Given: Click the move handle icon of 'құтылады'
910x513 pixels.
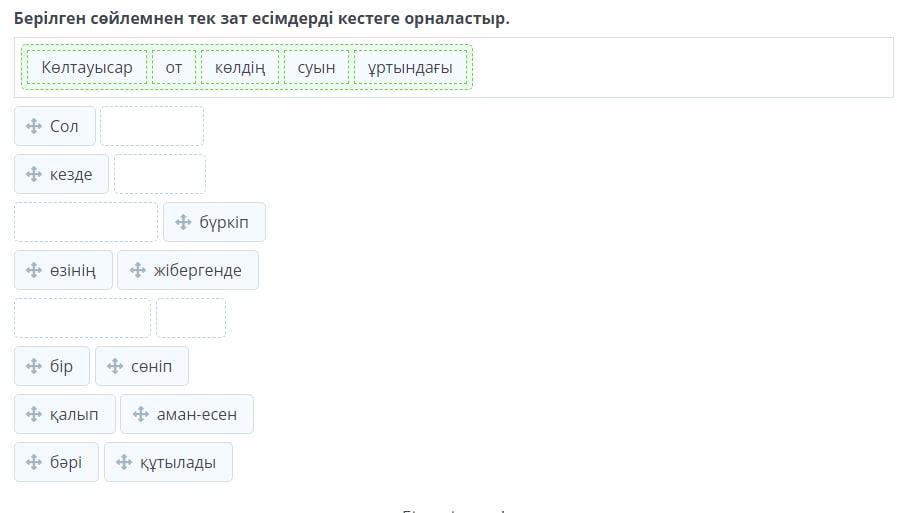Looking at the screenshot, I should click(124, 463).
